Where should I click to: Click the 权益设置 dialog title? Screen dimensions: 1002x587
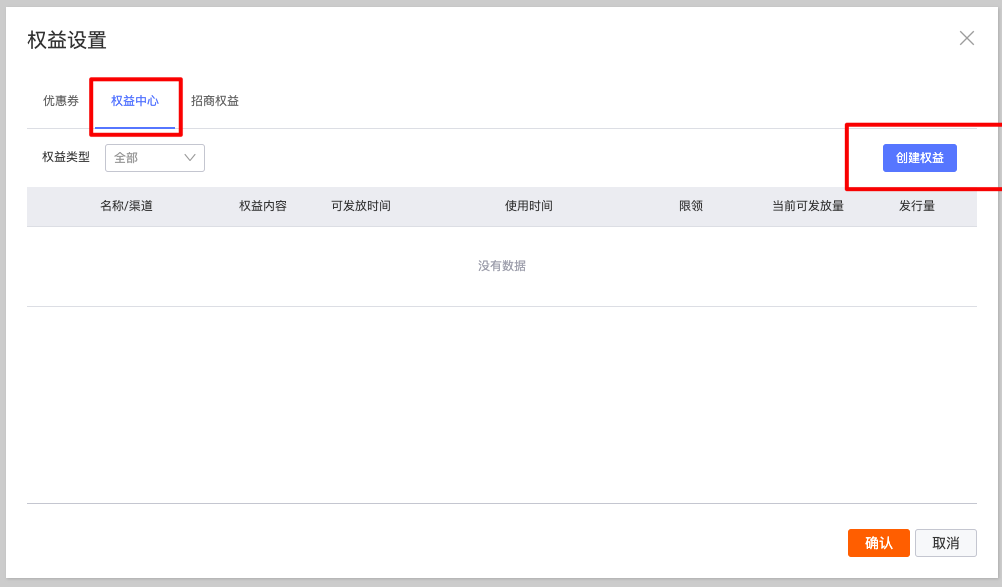click(67, 40)
